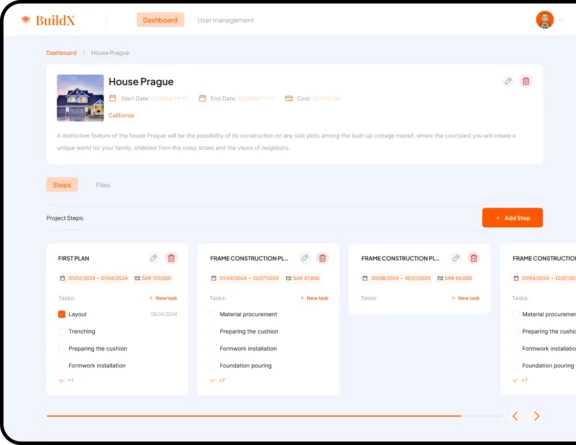Click calendar icon in SAR 60,000 step card
Image resolution: width=576 pixels, height=445 pixels.
point(365,278)
